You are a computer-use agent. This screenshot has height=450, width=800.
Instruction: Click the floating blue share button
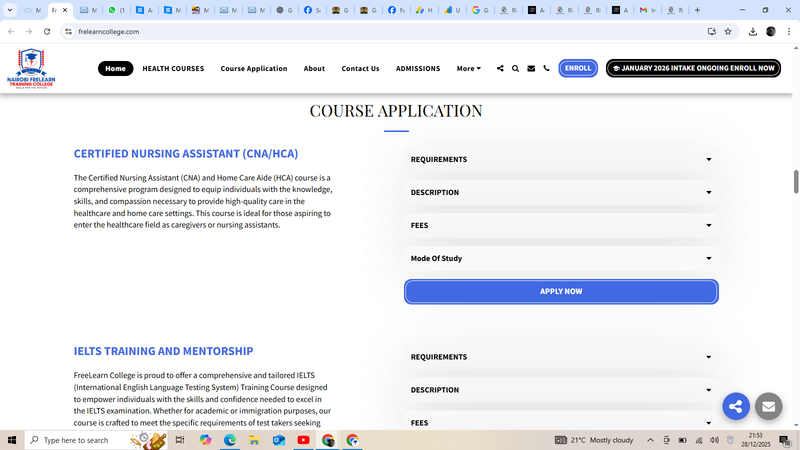736,406
